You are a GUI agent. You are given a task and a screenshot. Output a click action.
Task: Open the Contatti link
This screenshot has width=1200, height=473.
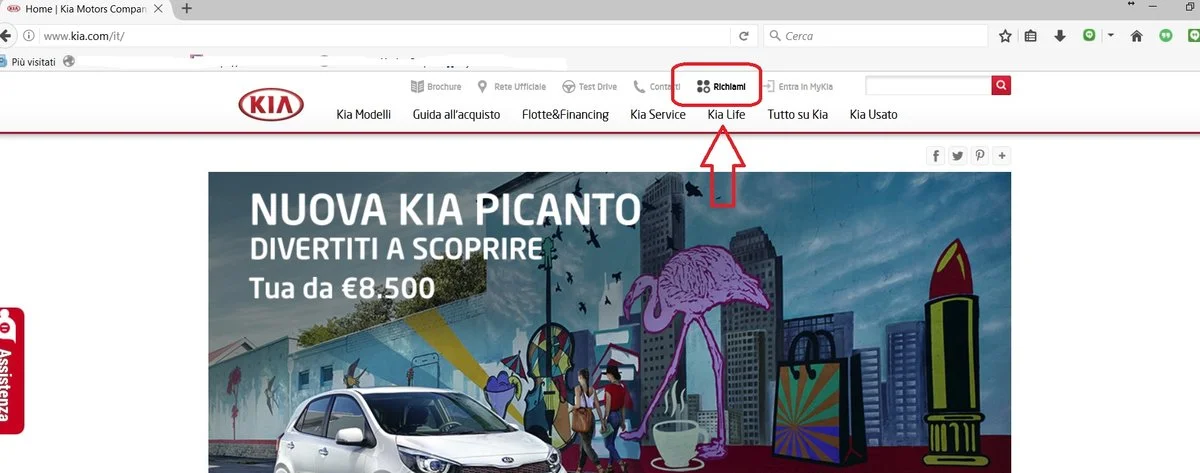click(656, 87)
